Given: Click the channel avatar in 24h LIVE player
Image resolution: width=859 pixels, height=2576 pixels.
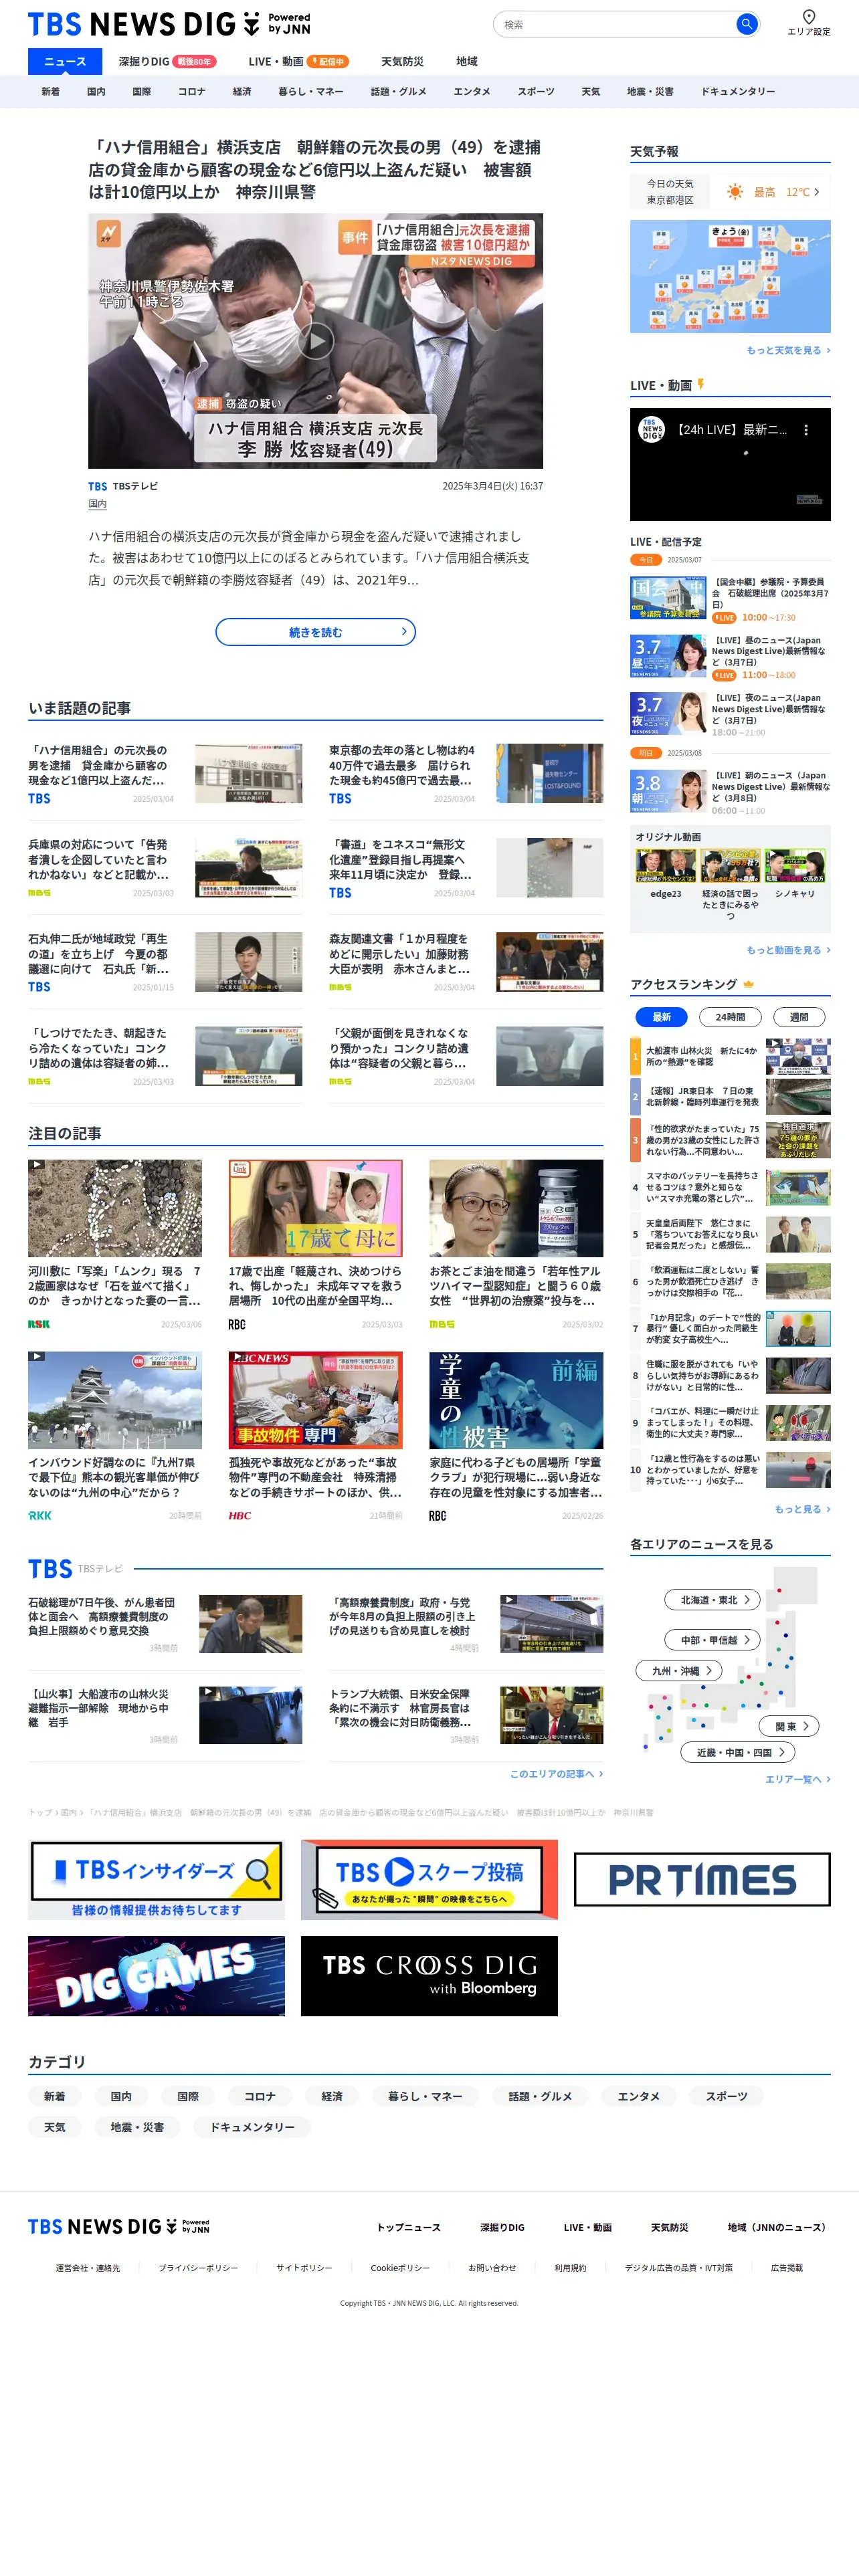Looking at the screenshot, I should (652, 430).
